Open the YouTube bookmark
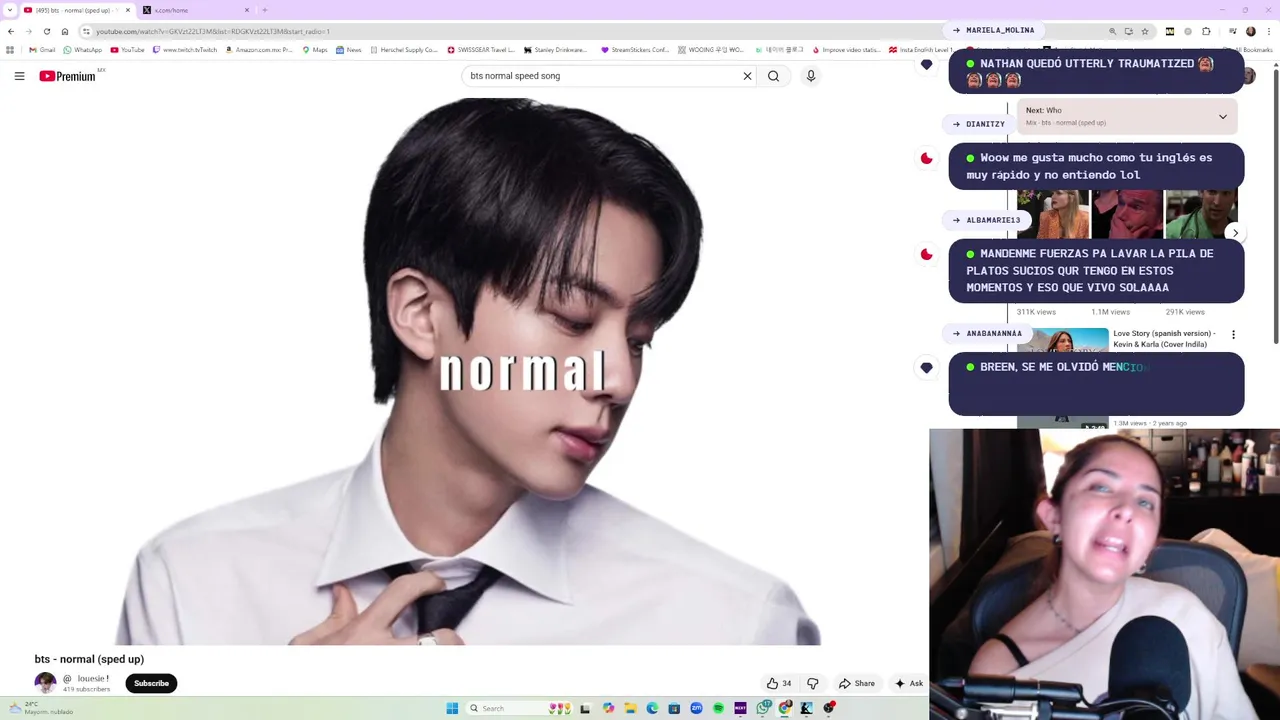1280x720 pixels. click(128, 50)
